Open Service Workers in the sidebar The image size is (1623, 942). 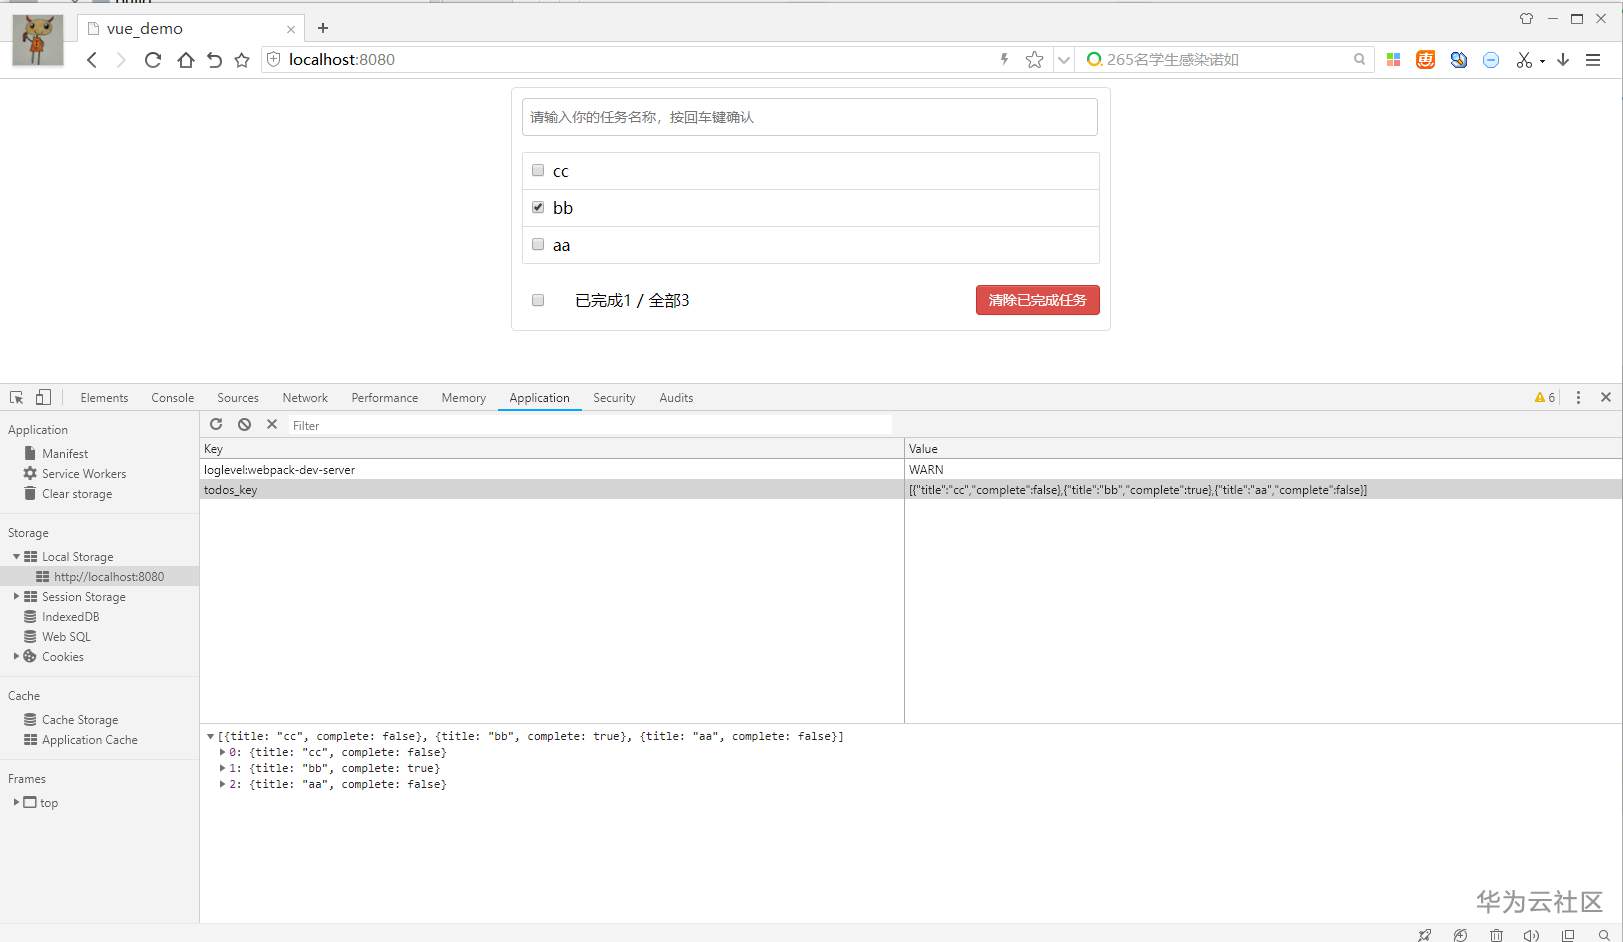pyautogui.click(x=84, y=473)
